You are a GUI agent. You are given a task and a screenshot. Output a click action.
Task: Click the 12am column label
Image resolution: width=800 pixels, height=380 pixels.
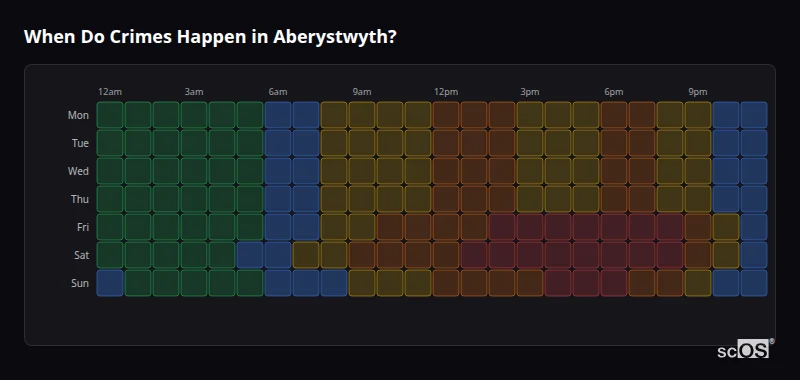point(110,92)
